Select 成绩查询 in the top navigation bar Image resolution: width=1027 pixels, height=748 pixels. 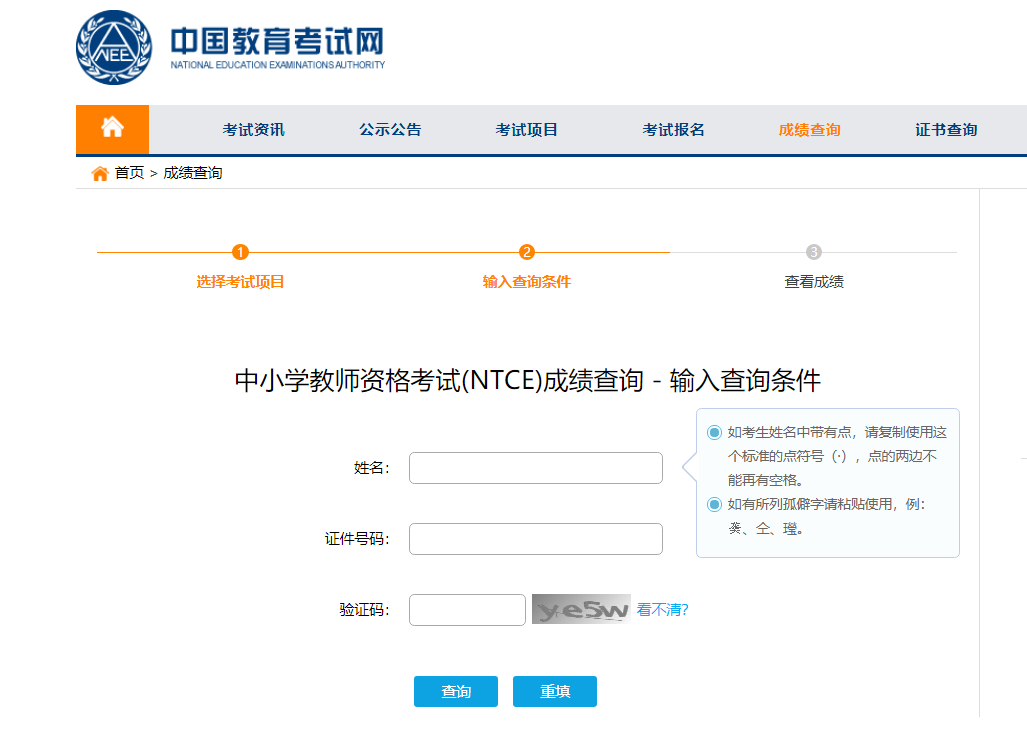(809, 130)
